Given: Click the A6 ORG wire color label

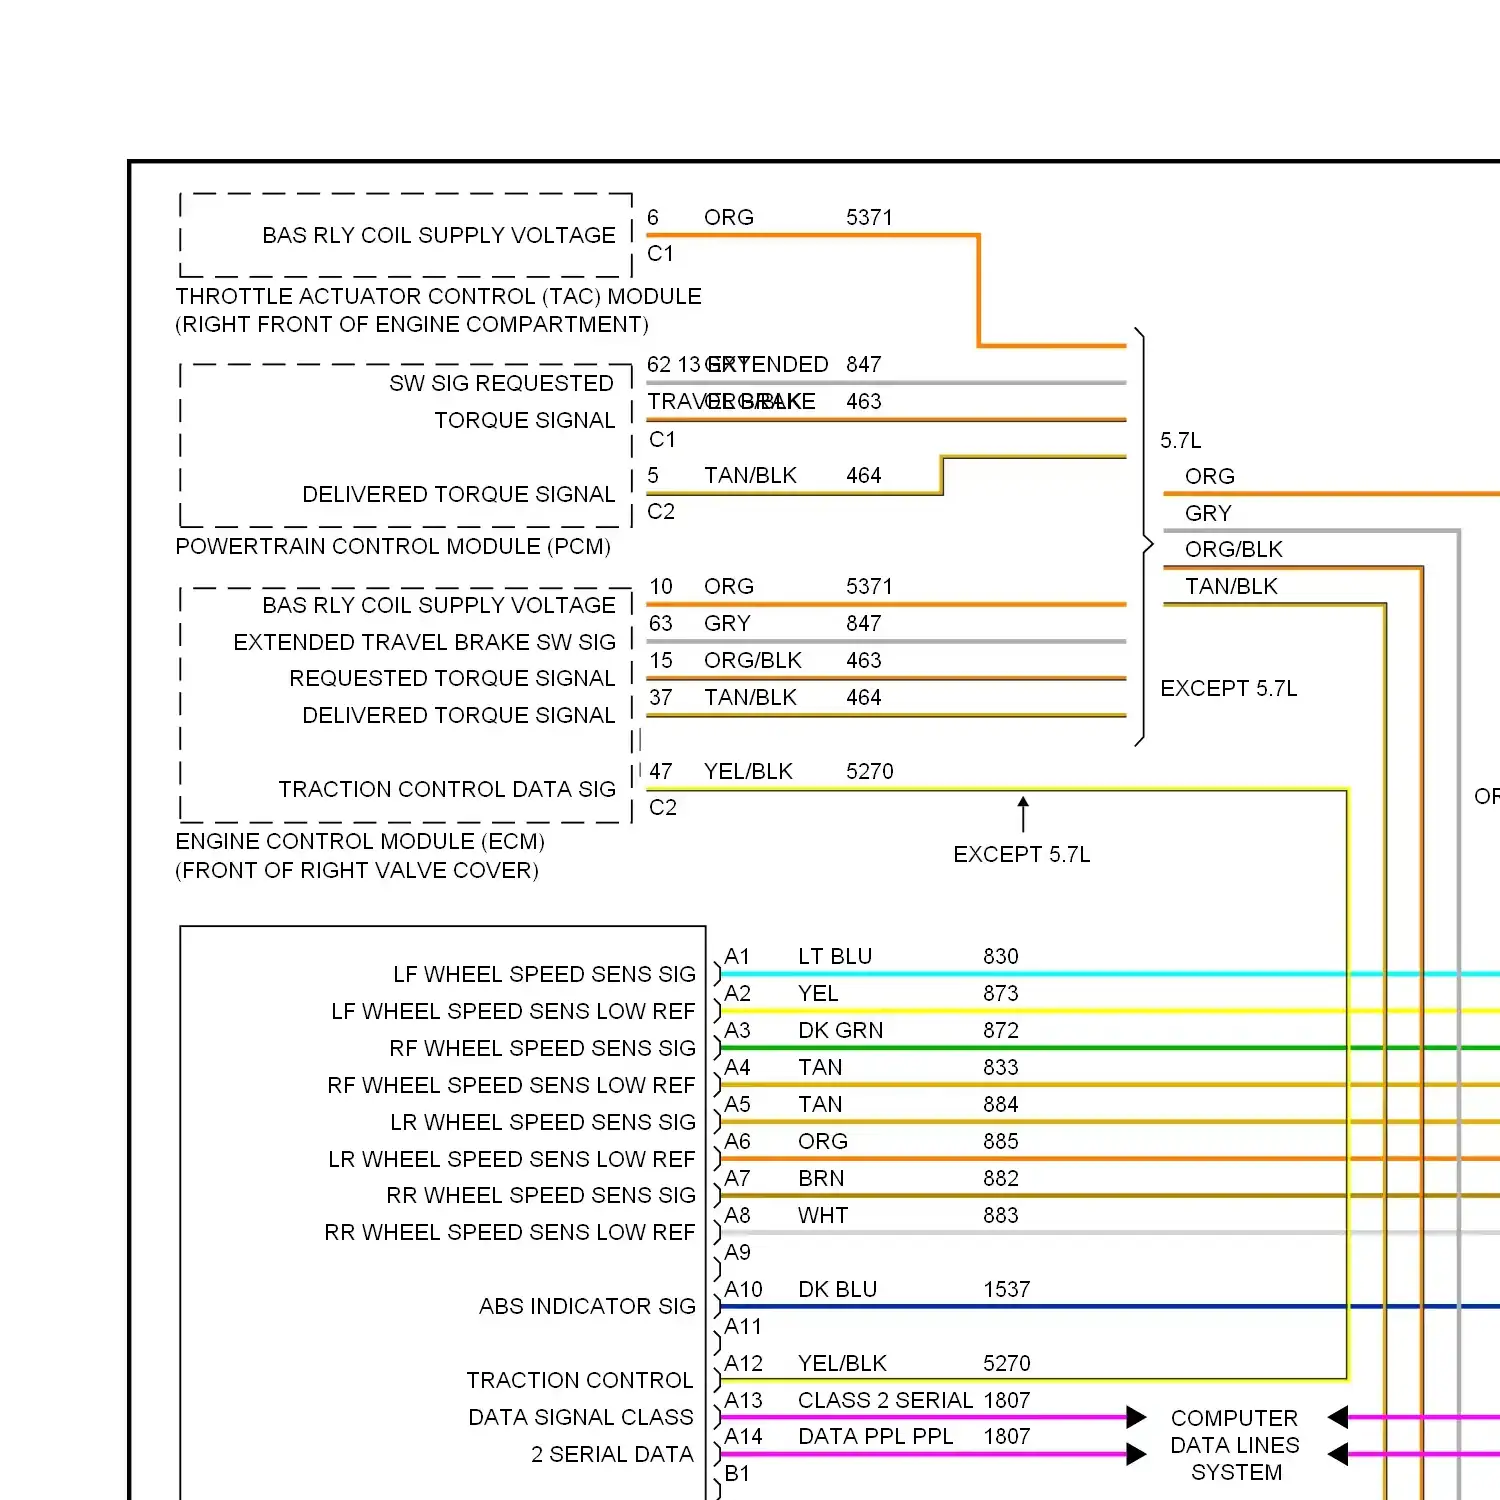Looking at the screenshot, I should [823, 1141].
